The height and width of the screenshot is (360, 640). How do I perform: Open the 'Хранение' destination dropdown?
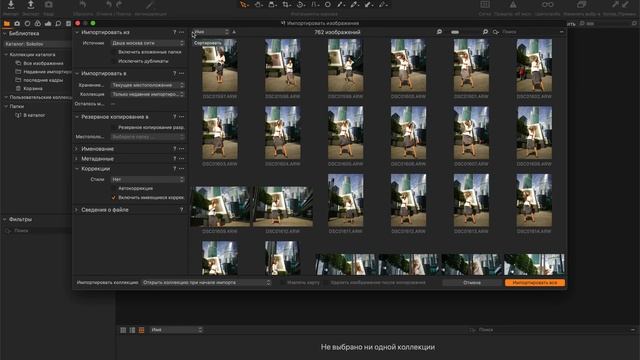pyautogui.click(x=148, y=85)
